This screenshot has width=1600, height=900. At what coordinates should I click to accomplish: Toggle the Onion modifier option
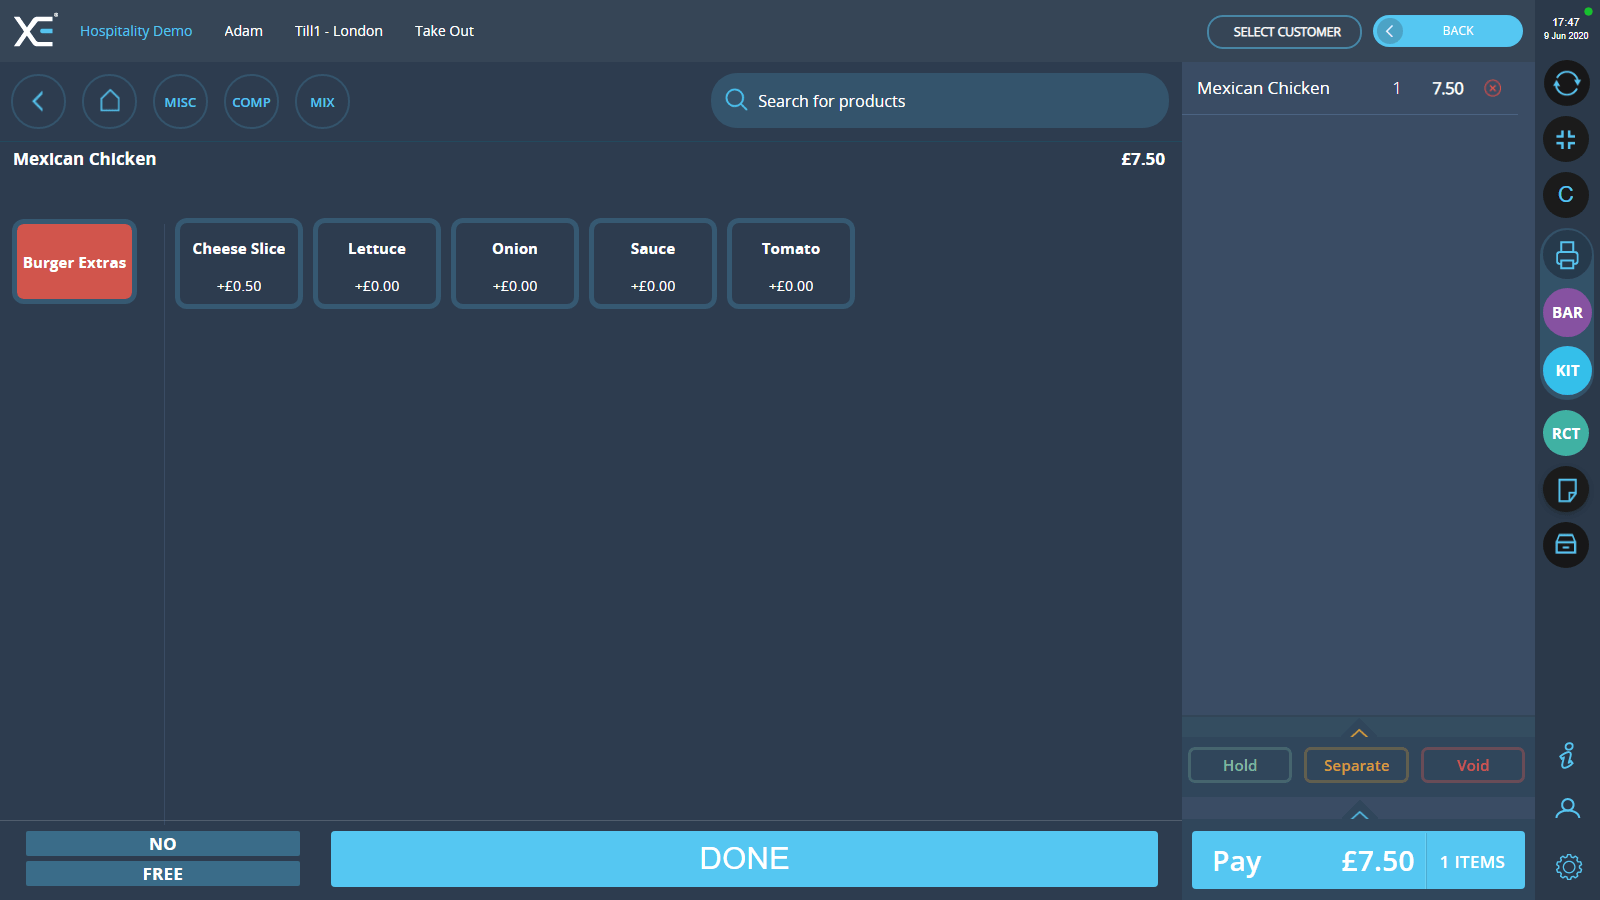click(515, 264)
